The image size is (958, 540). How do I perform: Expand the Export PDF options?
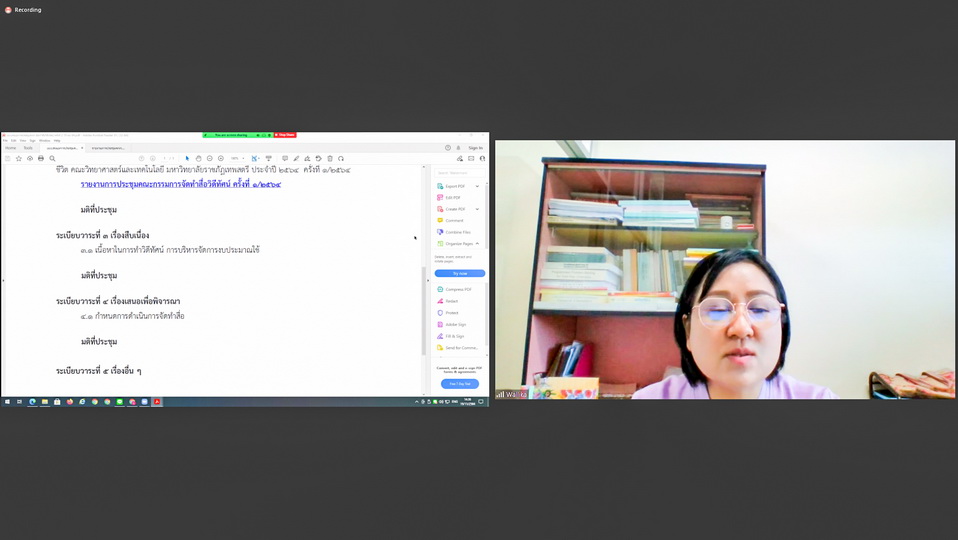tap(477, 186)
